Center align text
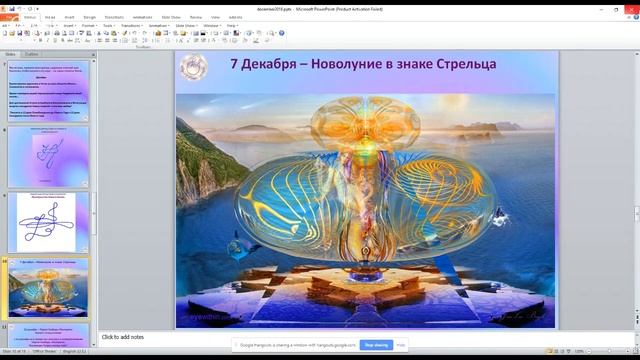 [107, 41]
